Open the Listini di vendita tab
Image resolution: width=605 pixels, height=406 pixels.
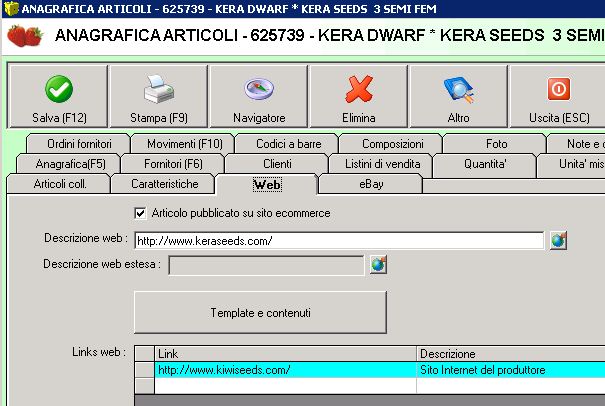(x=382, y=164)
